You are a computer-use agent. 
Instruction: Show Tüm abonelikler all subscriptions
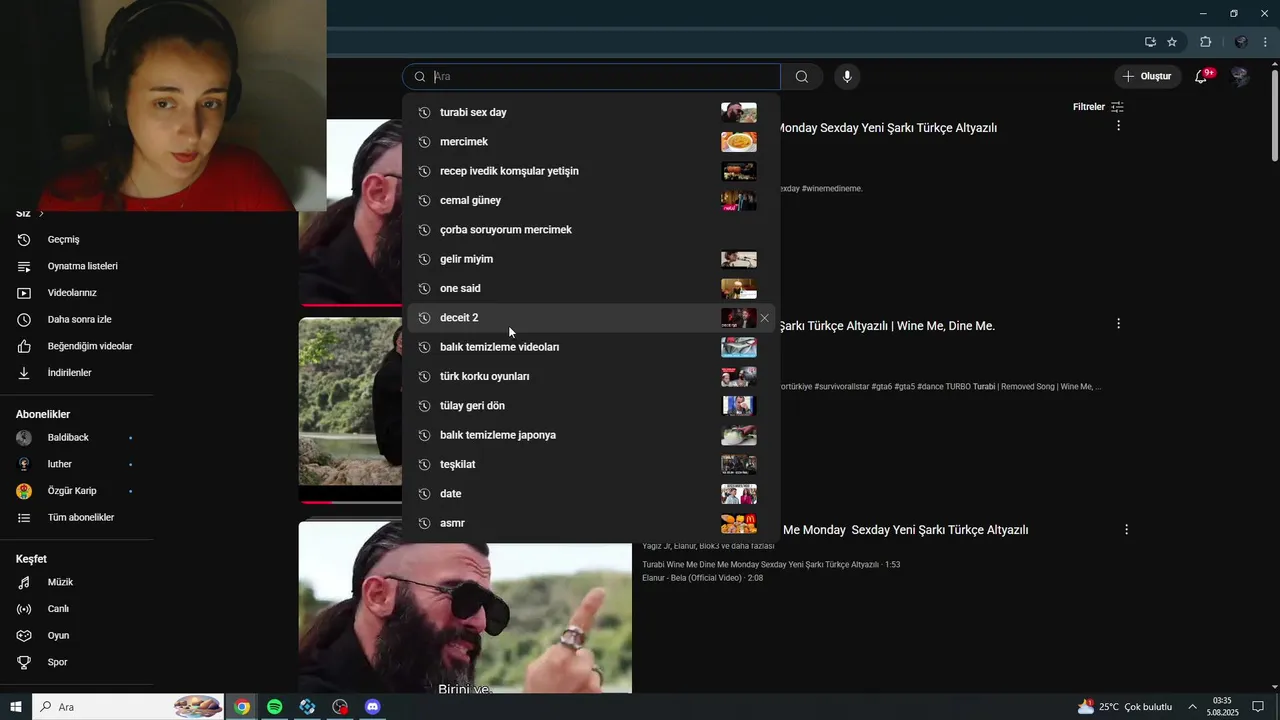click(x=80, y=518)
